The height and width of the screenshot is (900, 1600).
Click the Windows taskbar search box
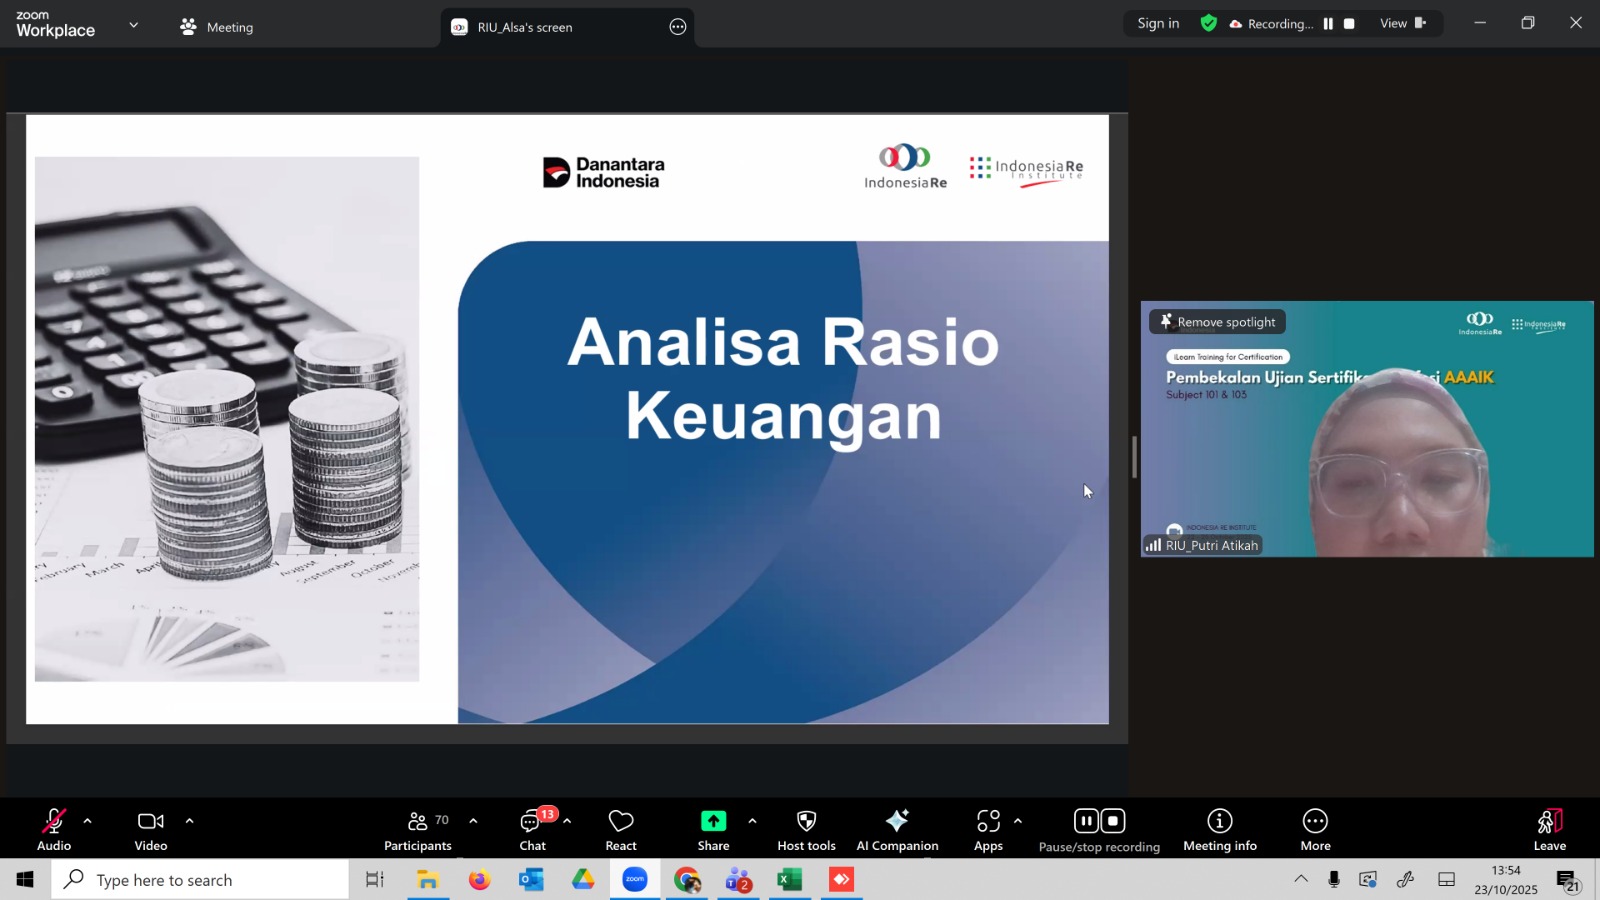200,880
